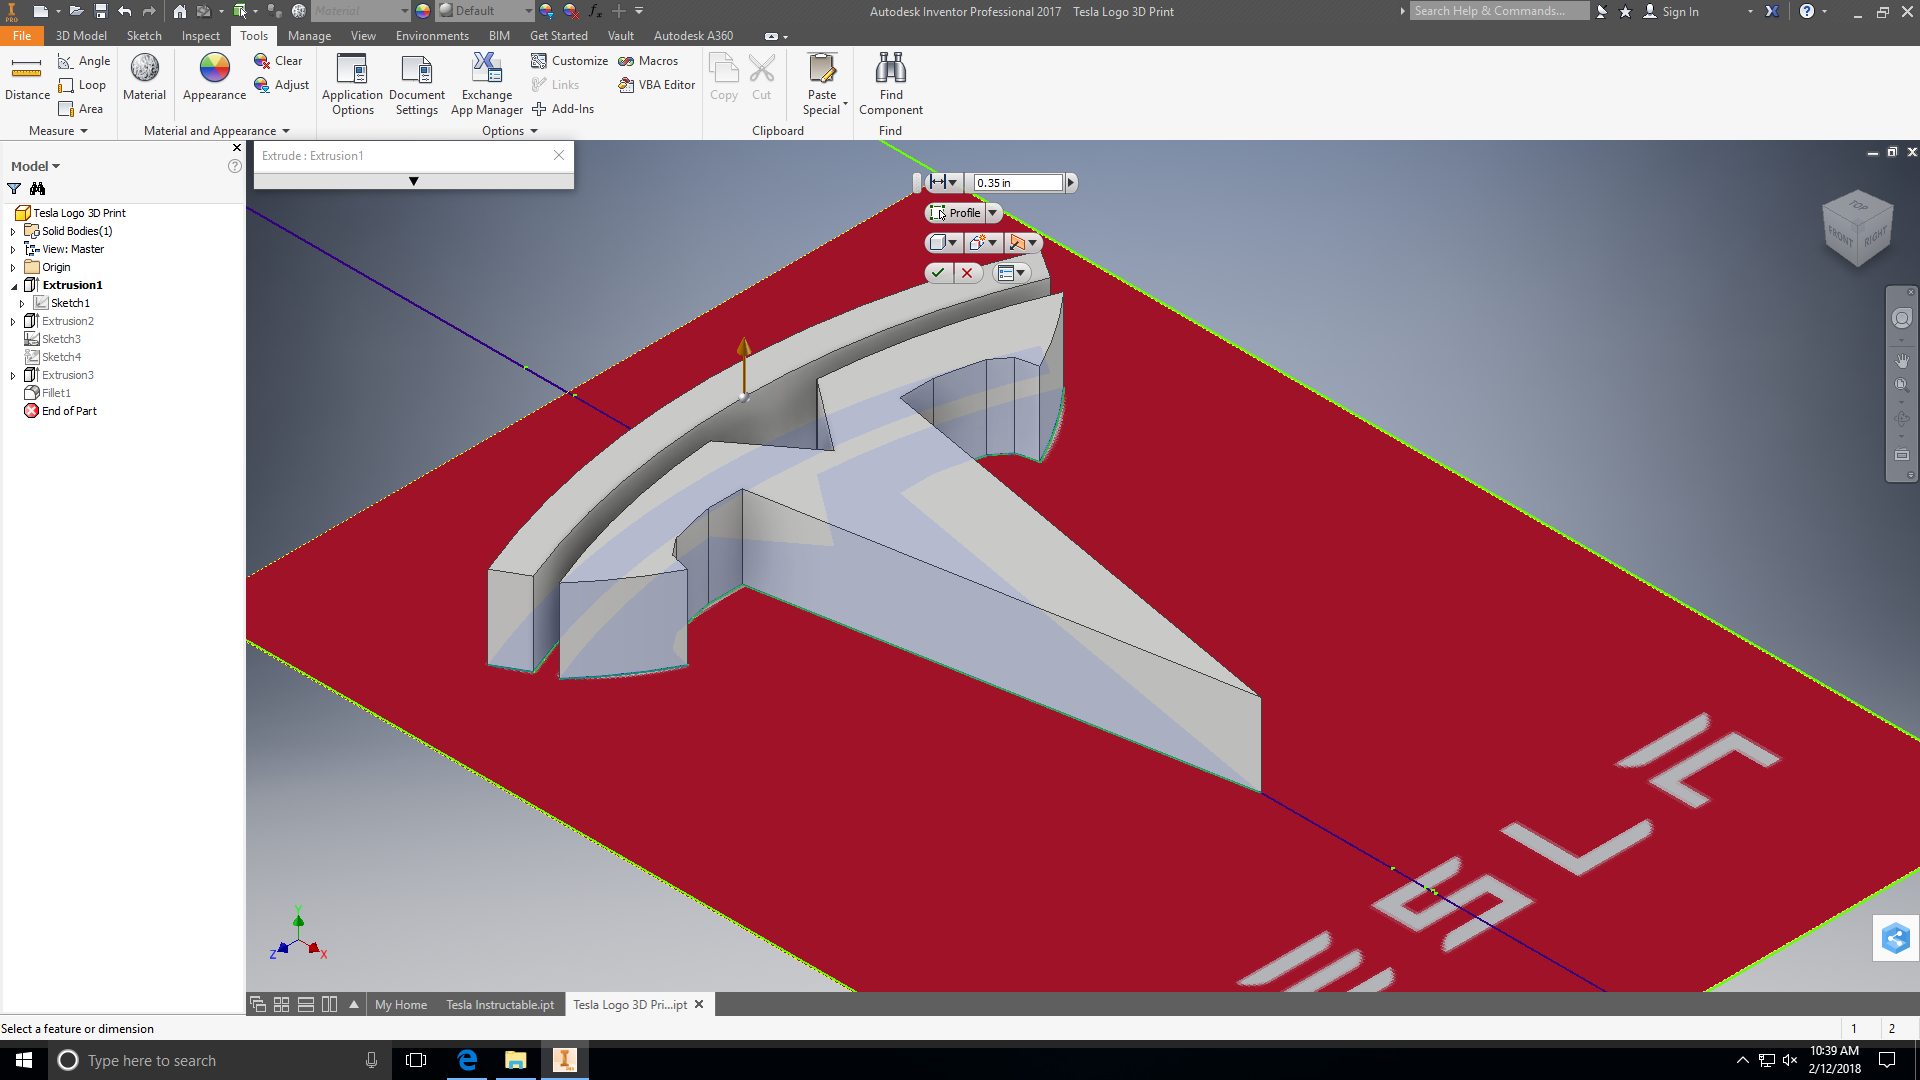Clear appearance overrides
Viewport: 1920px width, 1080px height.
tap(278, 61)
